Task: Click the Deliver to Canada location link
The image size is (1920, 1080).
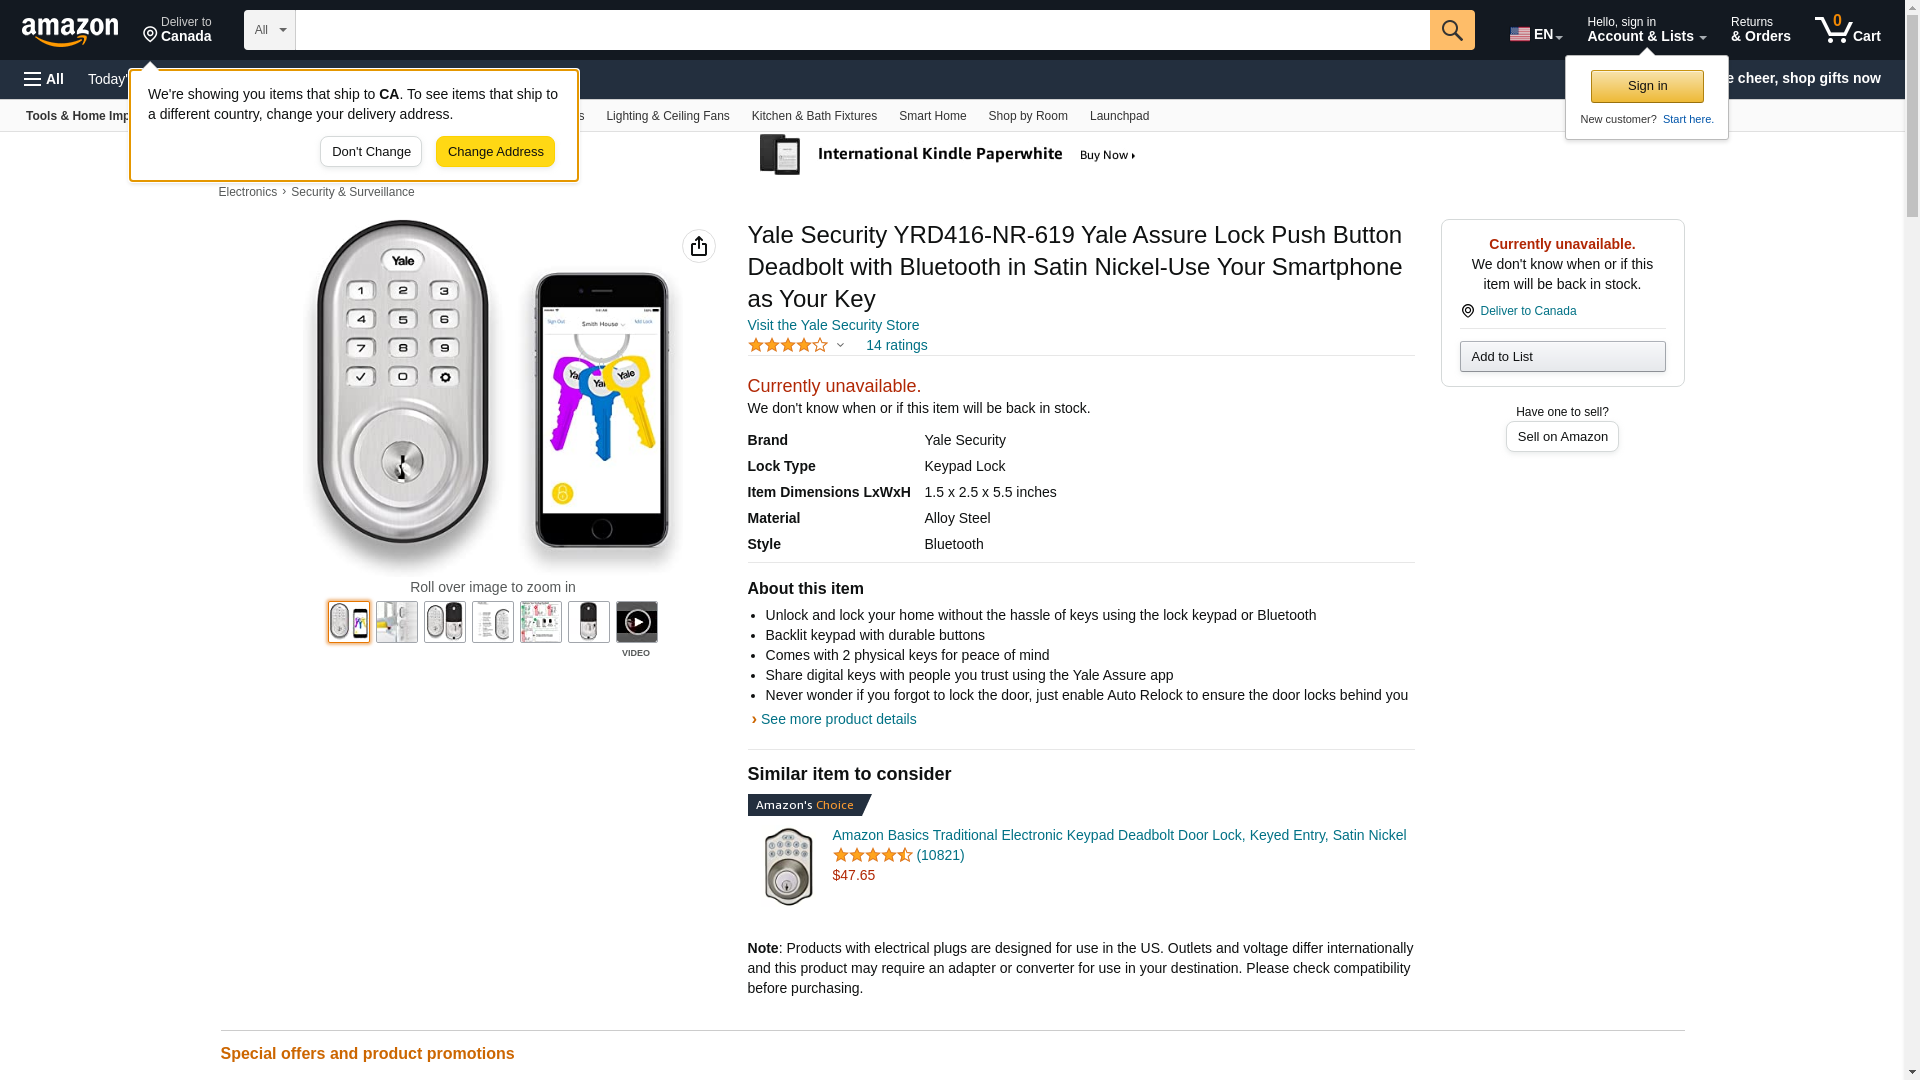Action: 1527,311
